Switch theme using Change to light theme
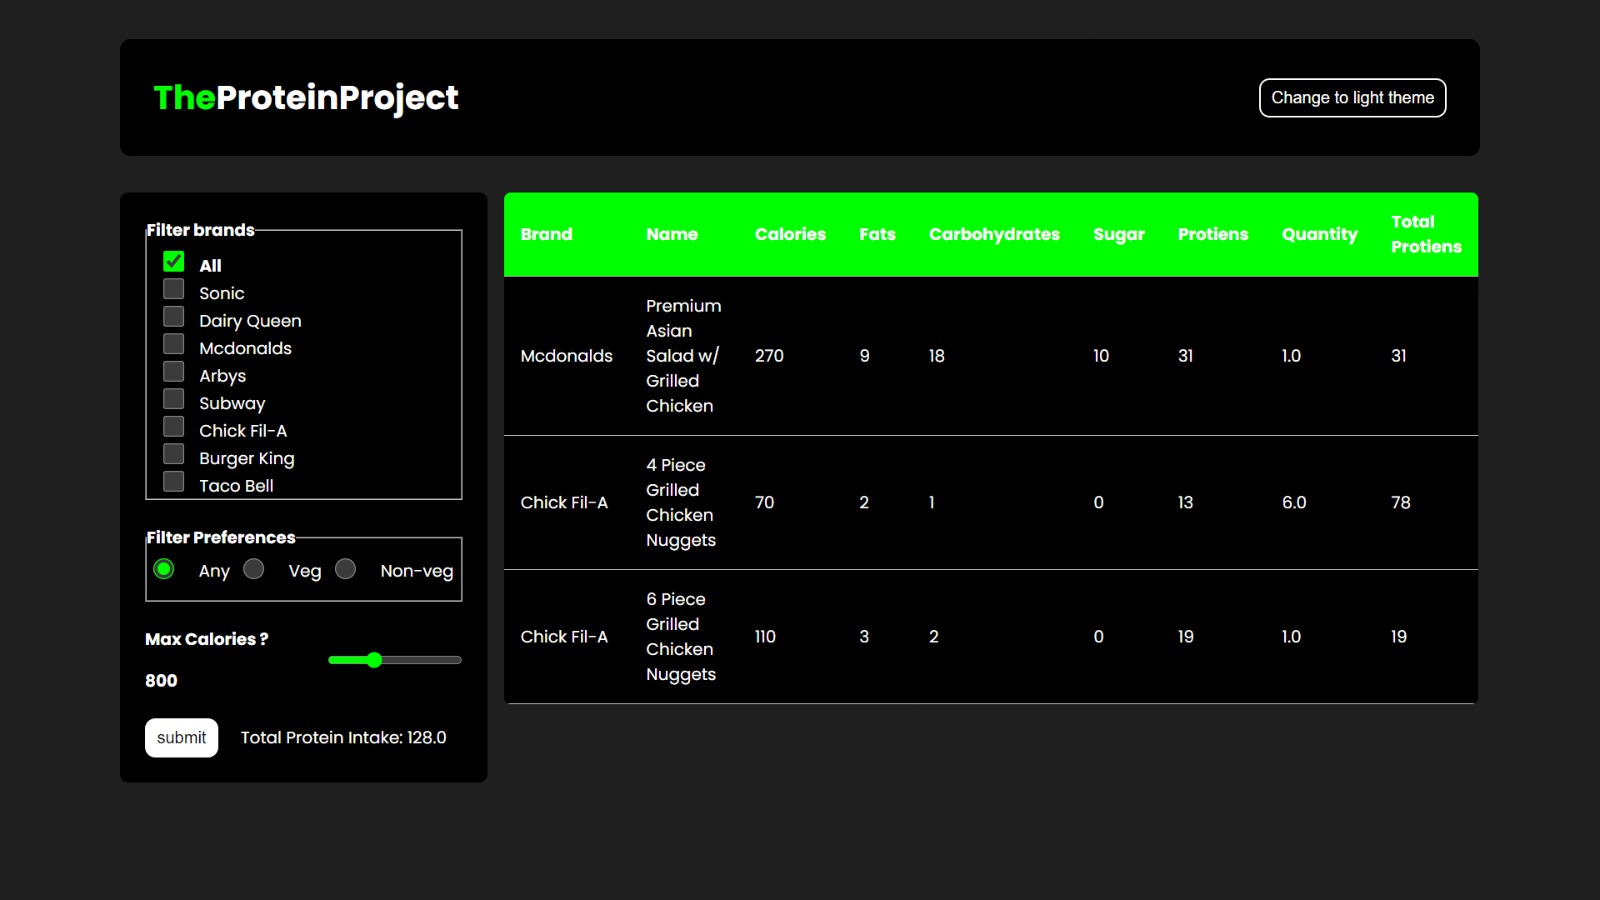Viewport: 1600px width, 900px height. [x=1352, y=98]
